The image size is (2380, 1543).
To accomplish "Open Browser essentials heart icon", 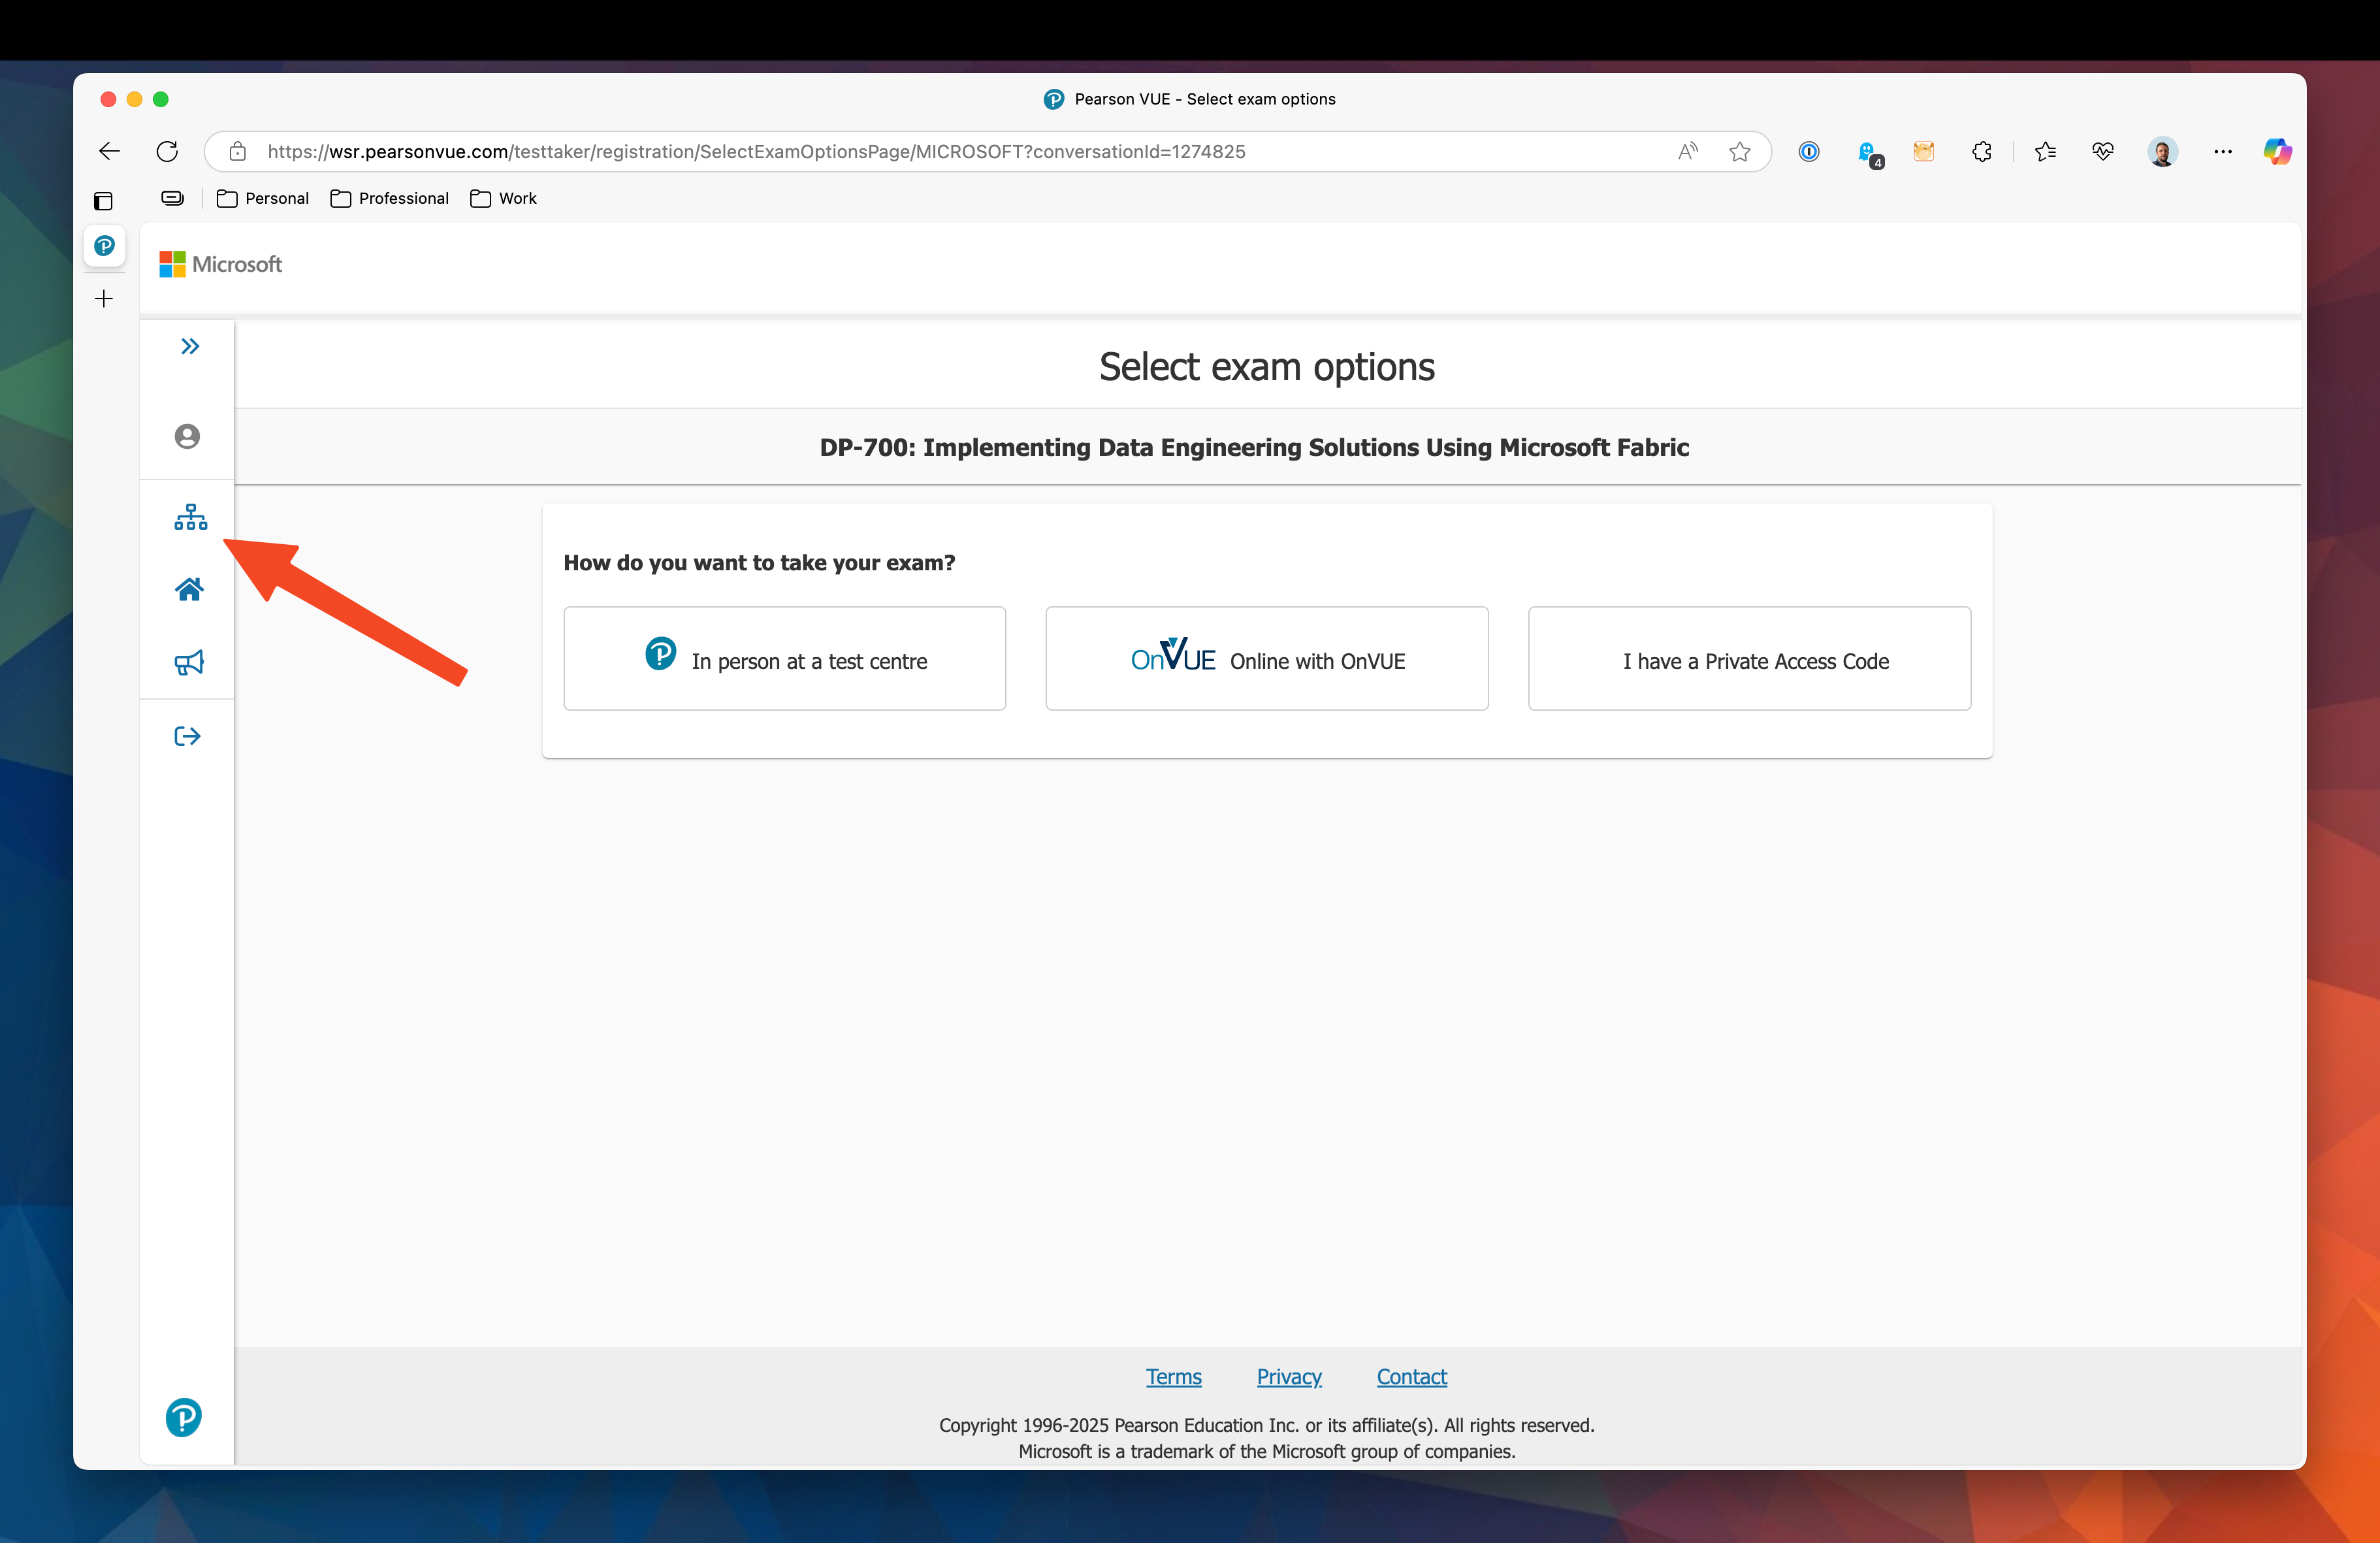I will tap(2103, 151).
